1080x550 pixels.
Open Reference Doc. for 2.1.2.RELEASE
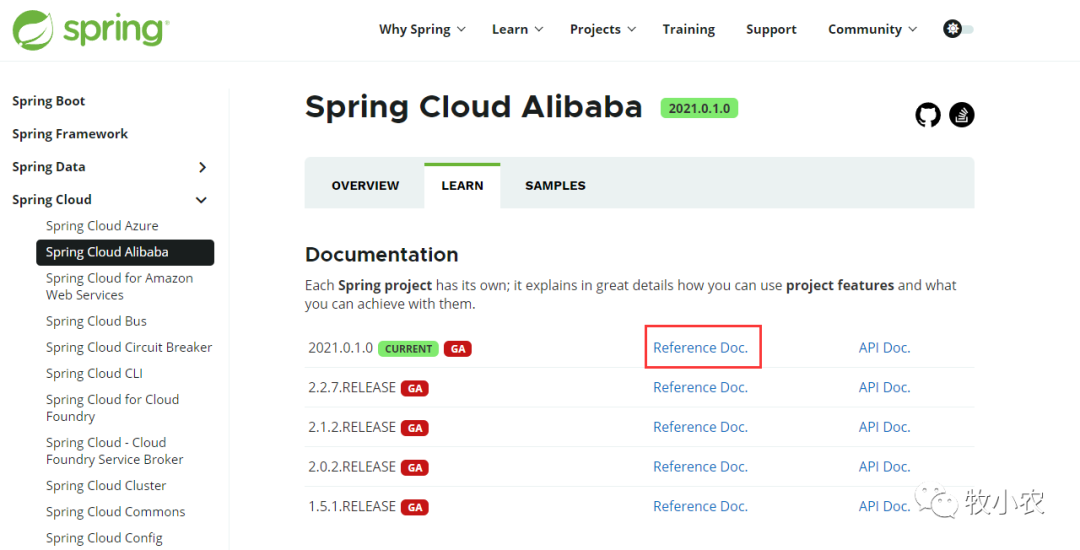(x=700, y=427)
